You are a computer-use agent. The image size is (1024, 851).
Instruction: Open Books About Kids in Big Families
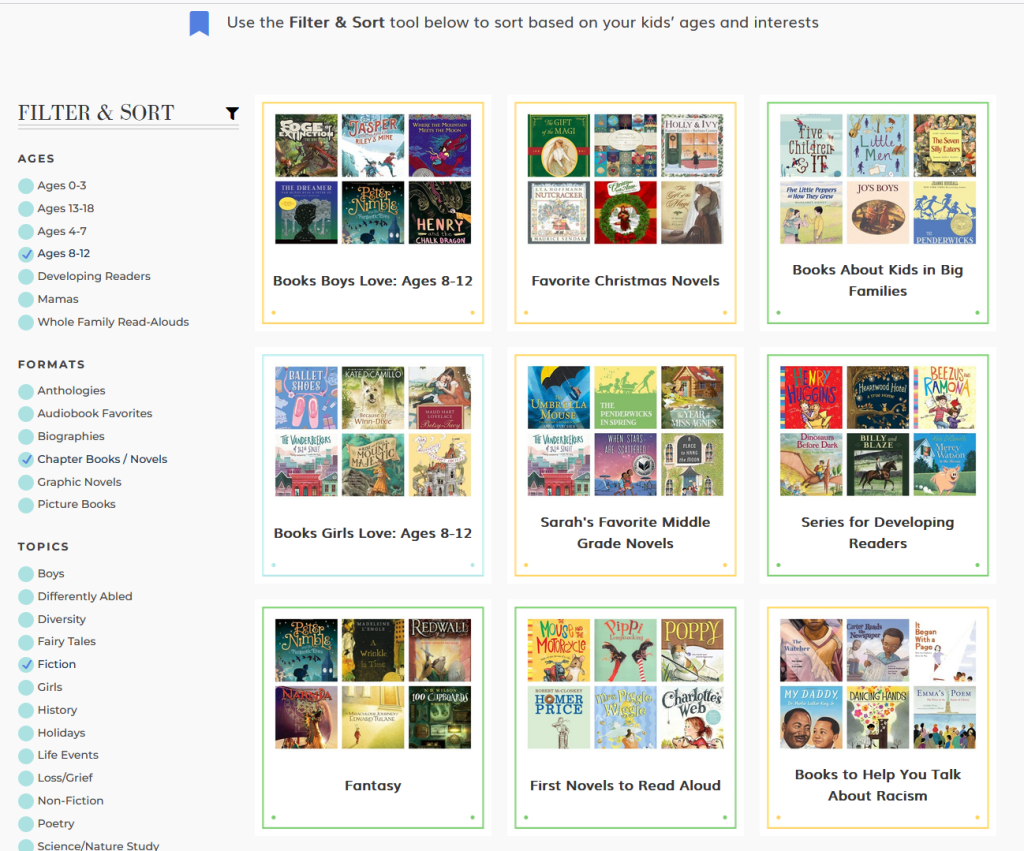[x=877, y=280]
